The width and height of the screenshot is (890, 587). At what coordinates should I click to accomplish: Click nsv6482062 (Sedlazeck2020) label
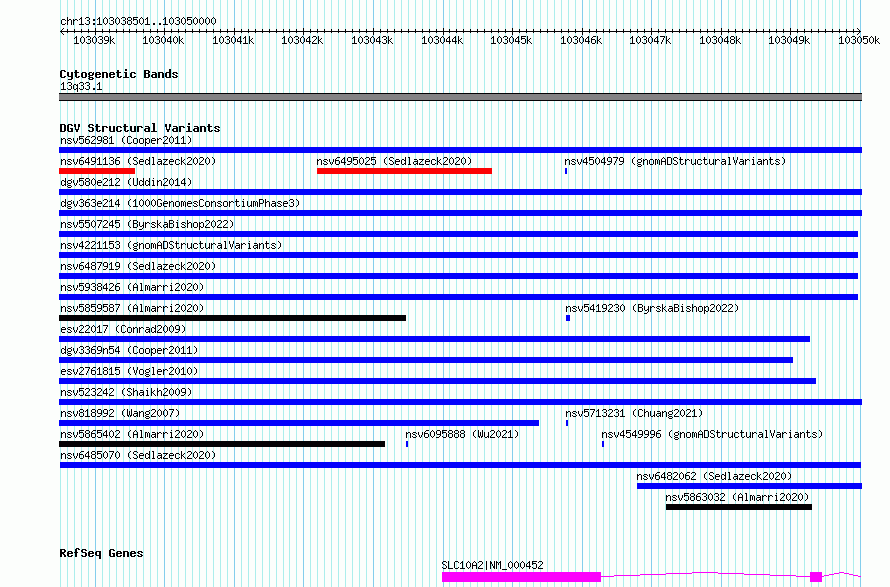coord(714,476)
